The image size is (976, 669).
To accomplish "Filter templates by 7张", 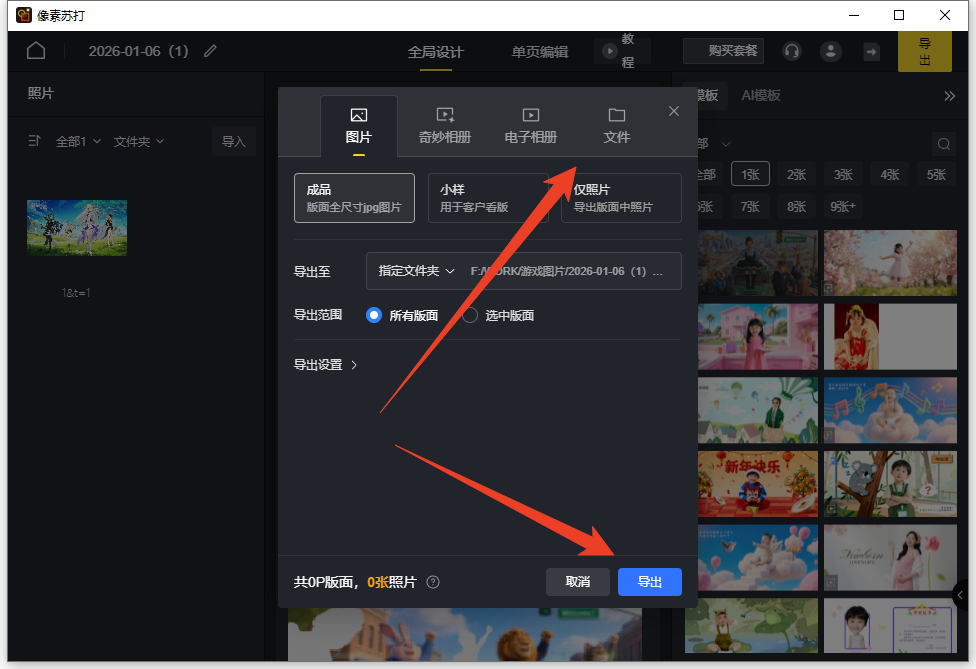I will tap(750, 207).
